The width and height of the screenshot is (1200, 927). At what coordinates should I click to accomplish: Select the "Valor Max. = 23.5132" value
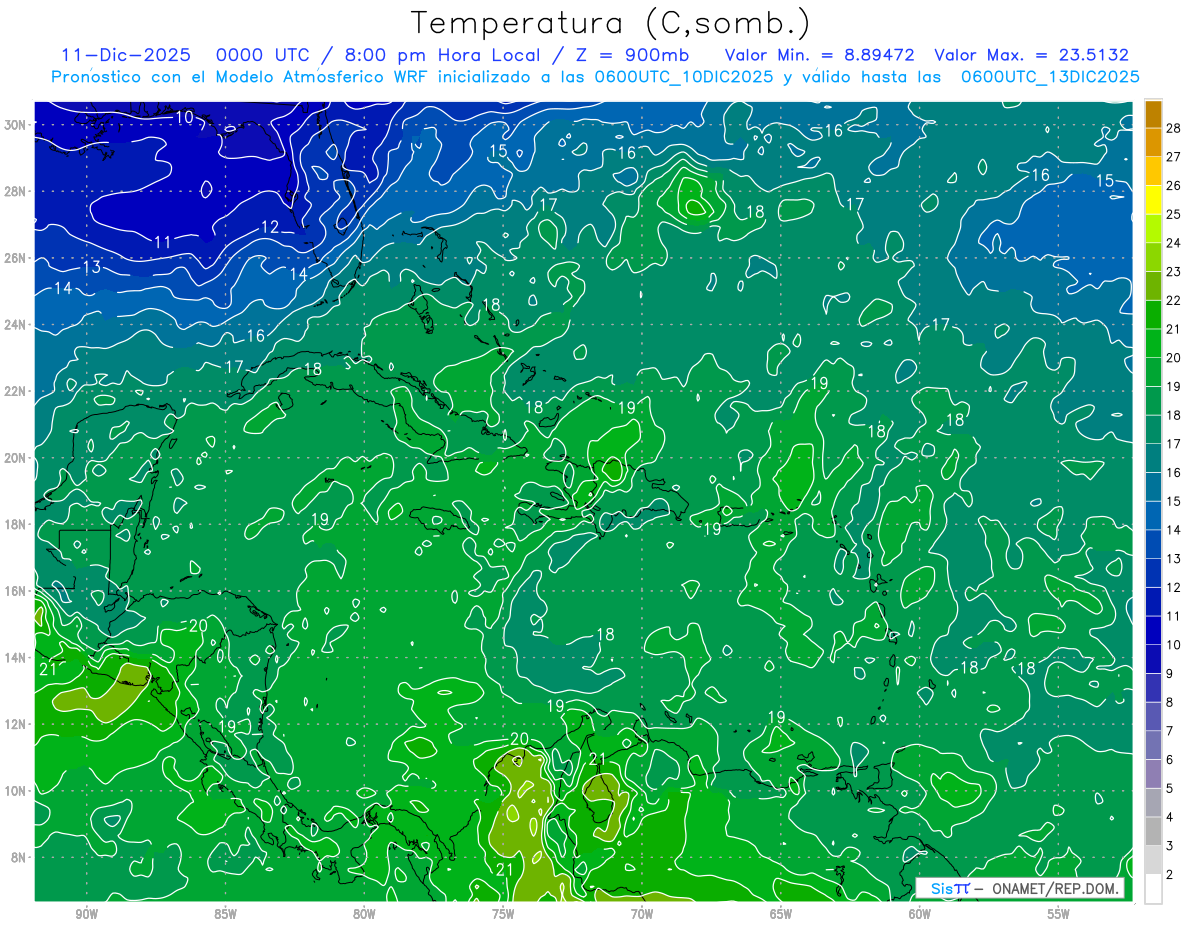pyautogui.click(x=1031, y=55)
